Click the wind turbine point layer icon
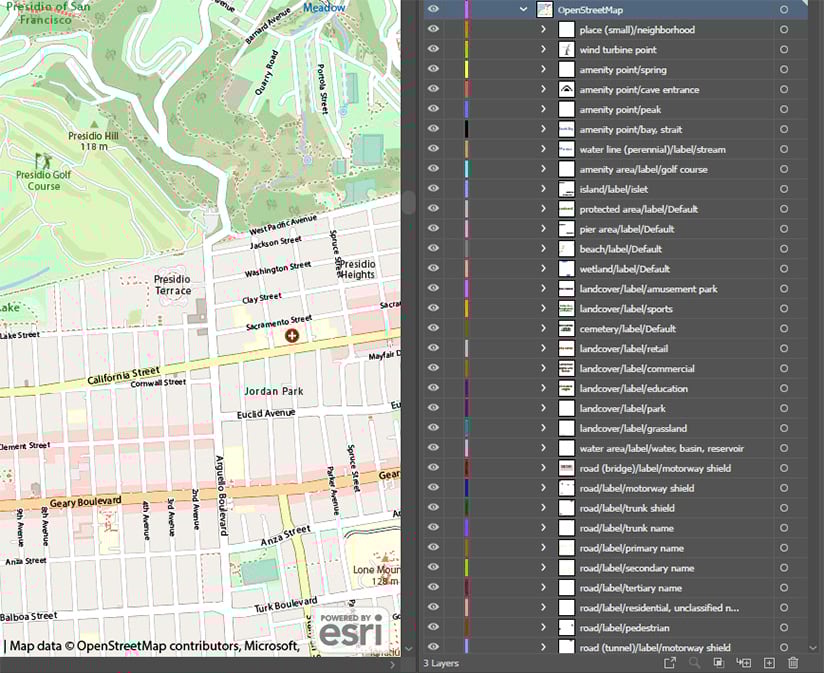824x673 pixels. coord(566,49)
